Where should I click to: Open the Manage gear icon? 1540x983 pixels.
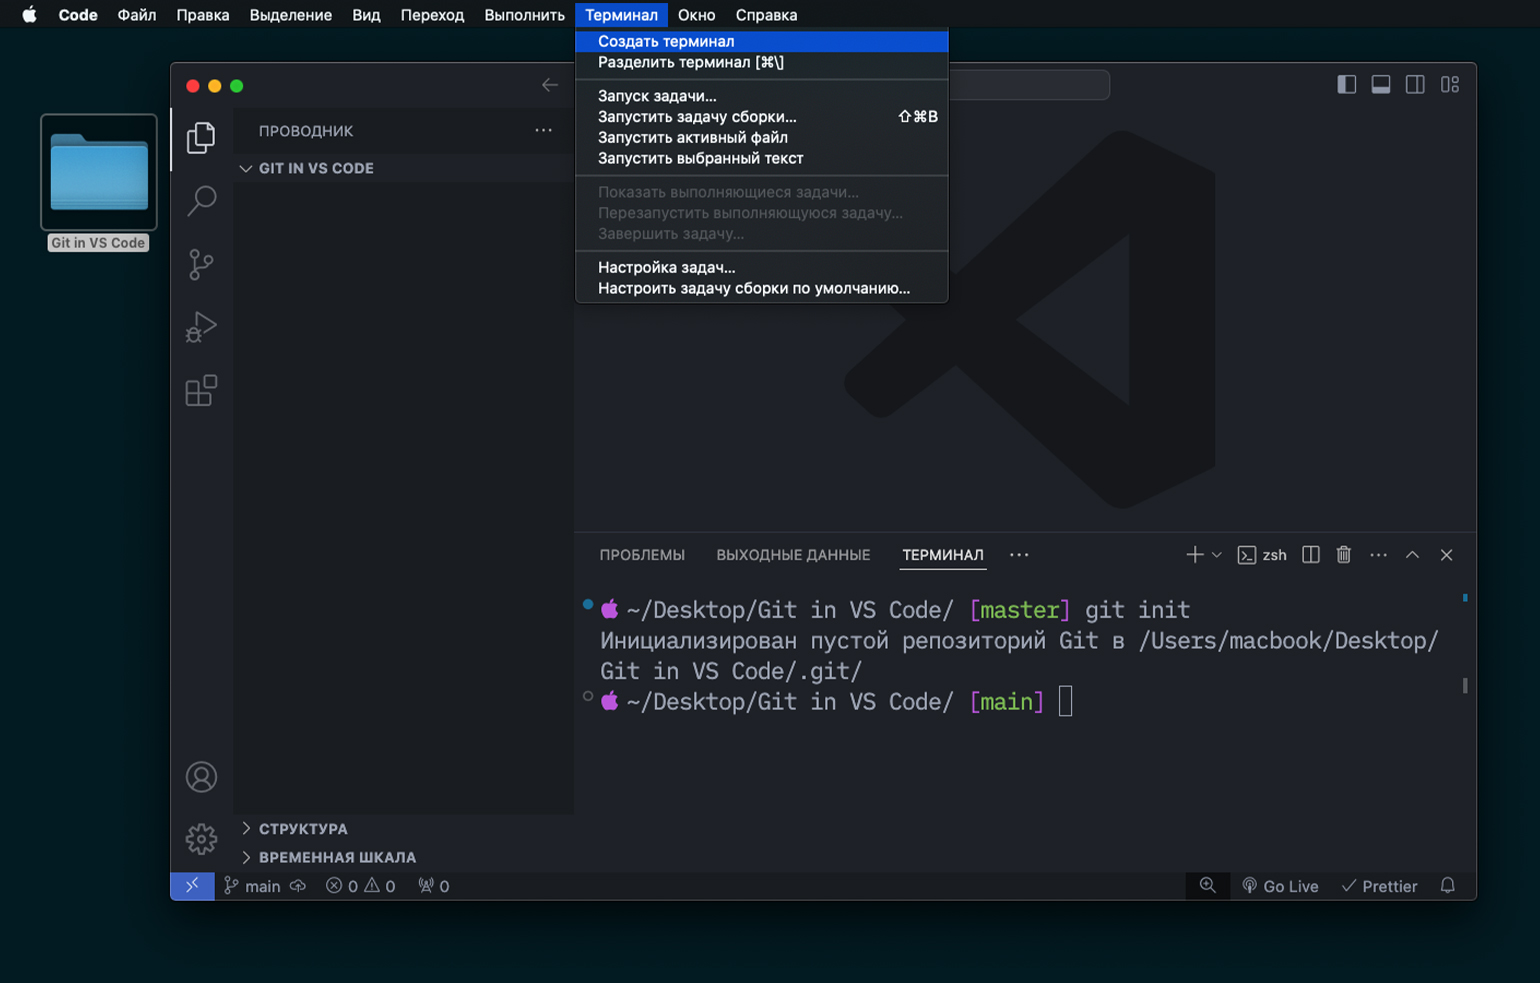(201, 838)
